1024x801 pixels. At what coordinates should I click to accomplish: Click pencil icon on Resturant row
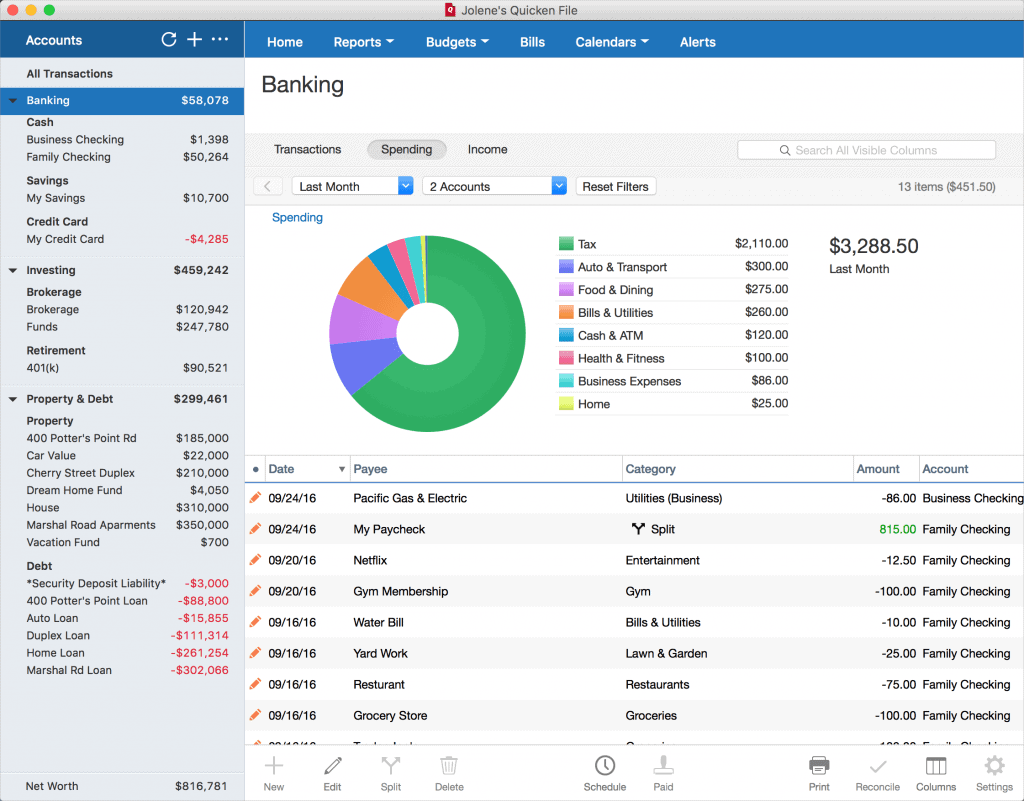click(255, 683)
